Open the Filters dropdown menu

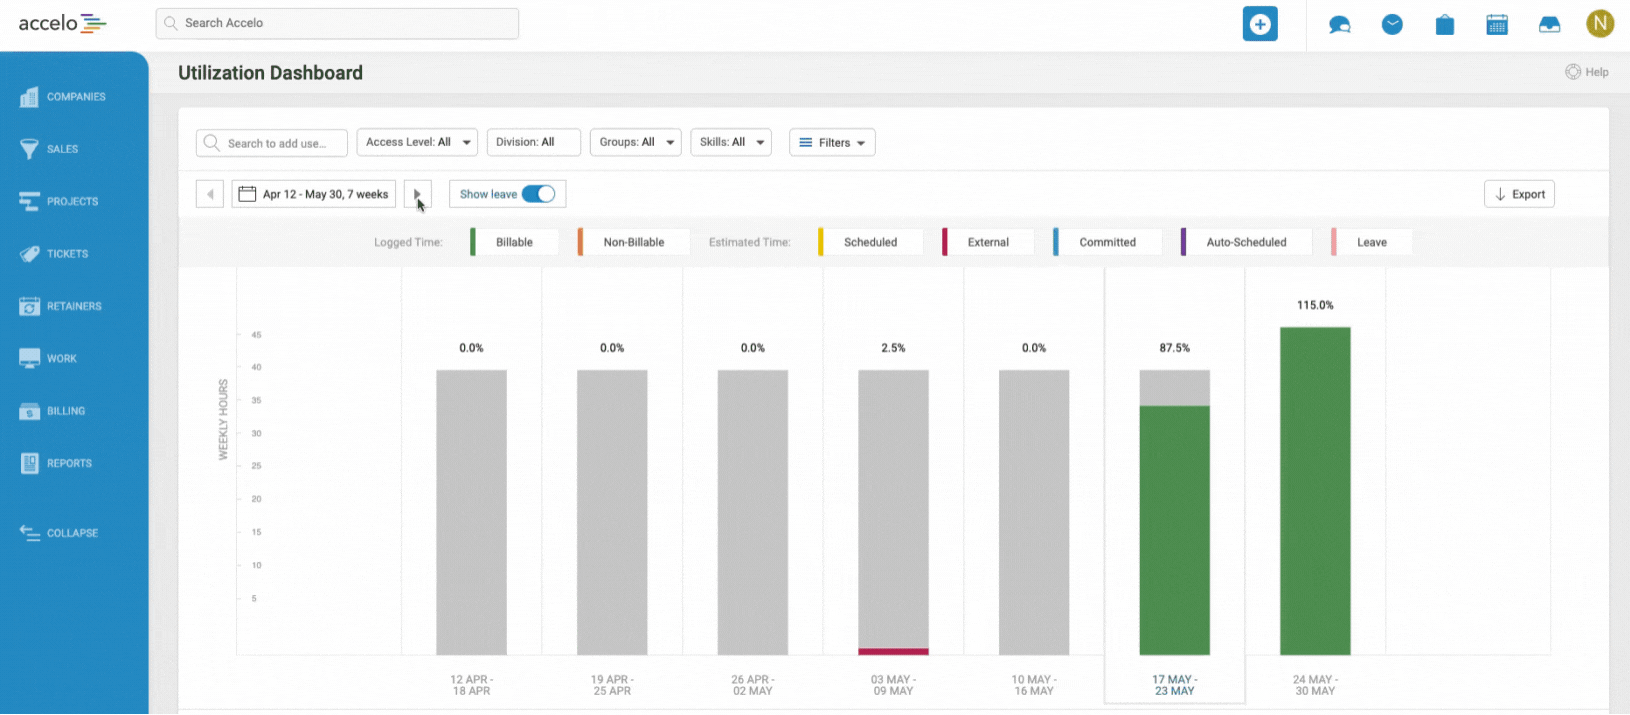tap(832, 143)
